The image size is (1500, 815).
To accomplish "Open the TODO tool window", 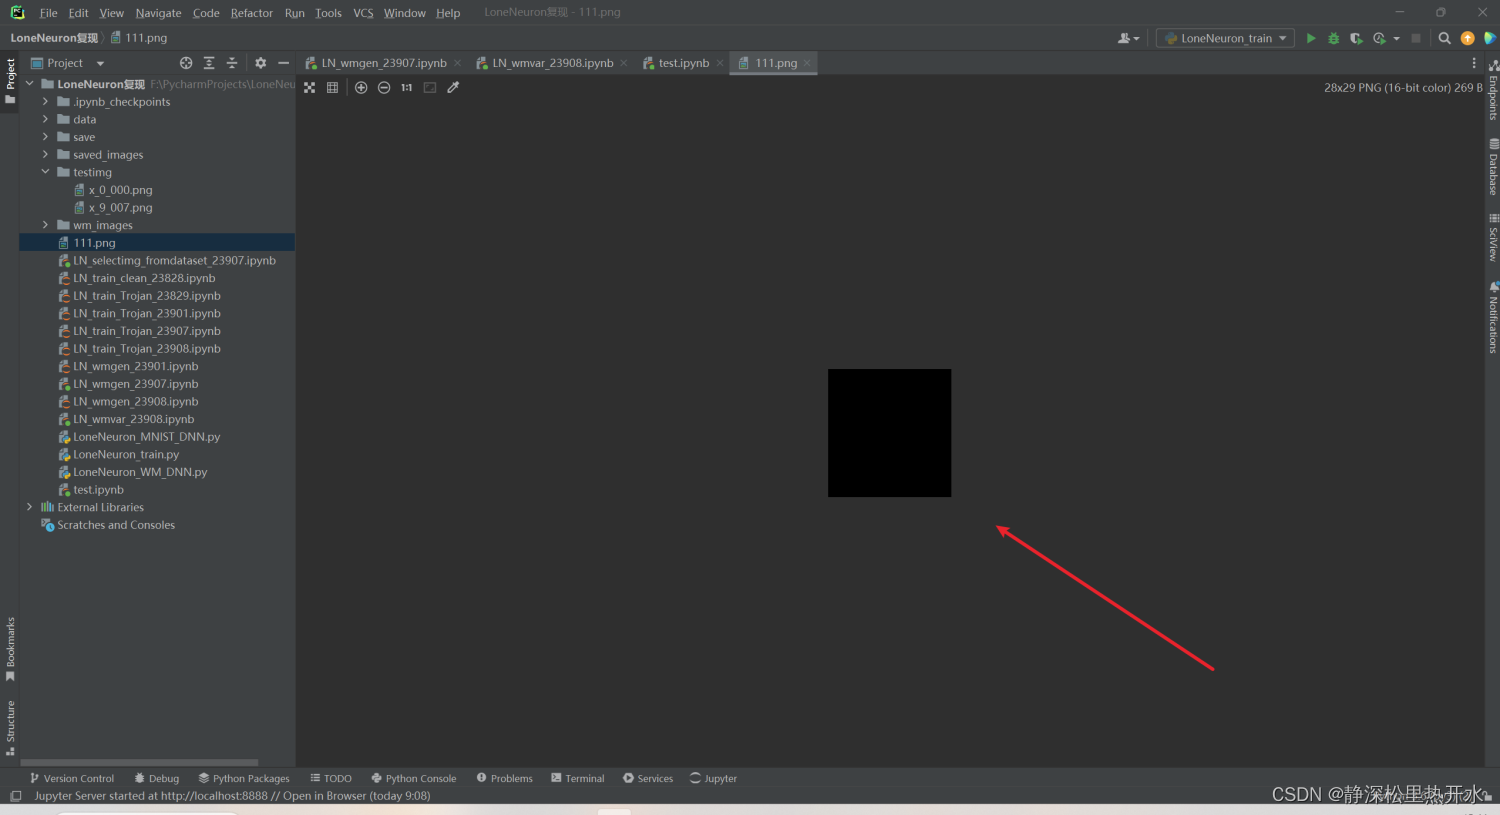I will click(331, 778).
